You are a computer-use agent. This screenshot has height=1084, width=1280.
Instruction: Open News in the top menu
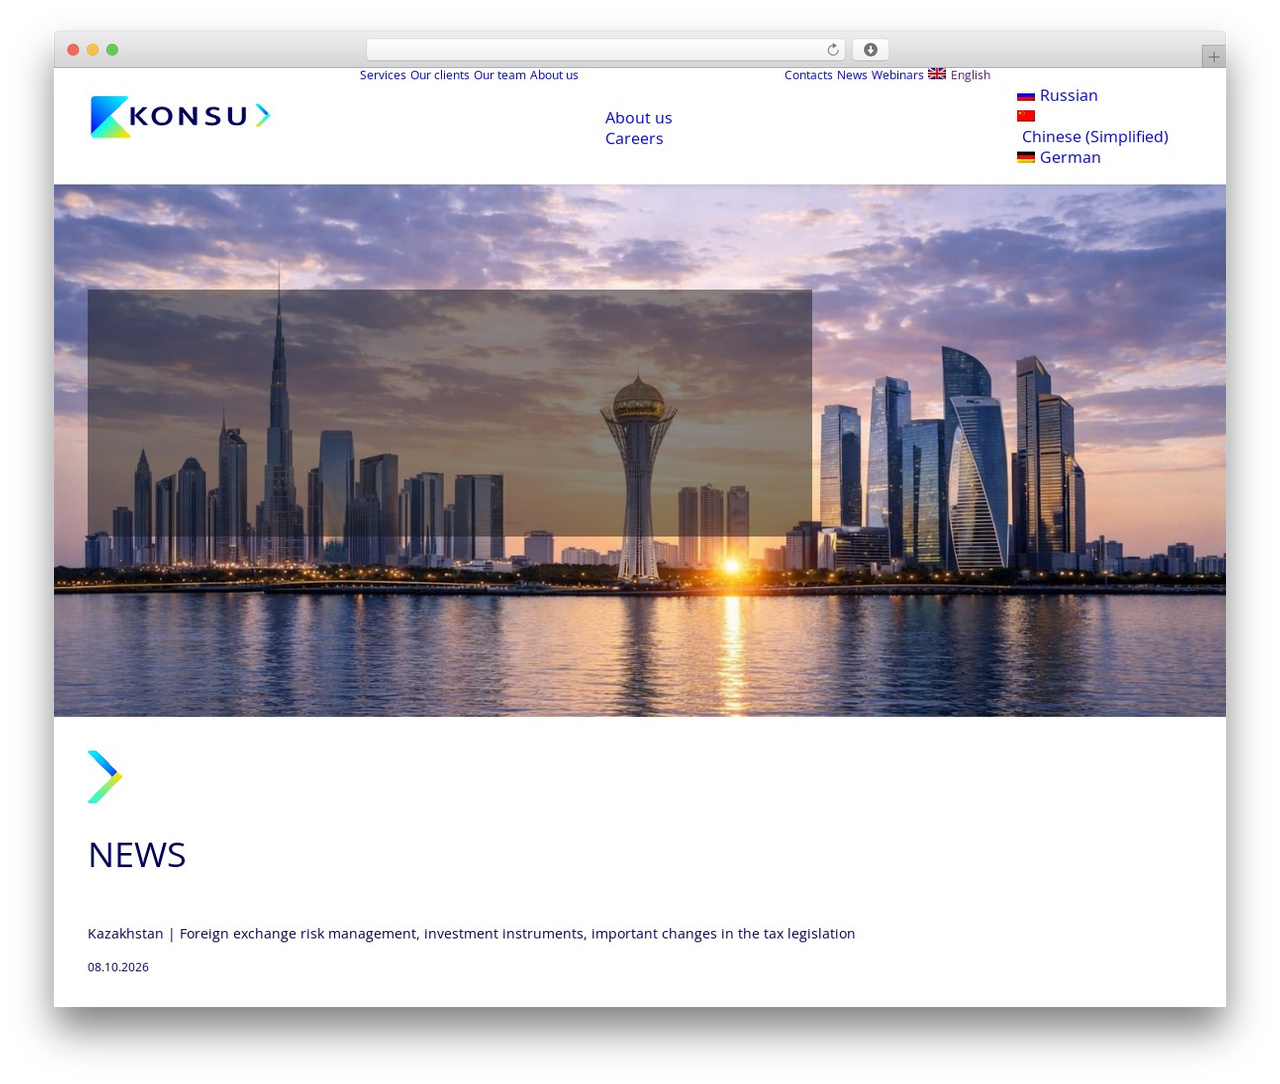(852, 75)
